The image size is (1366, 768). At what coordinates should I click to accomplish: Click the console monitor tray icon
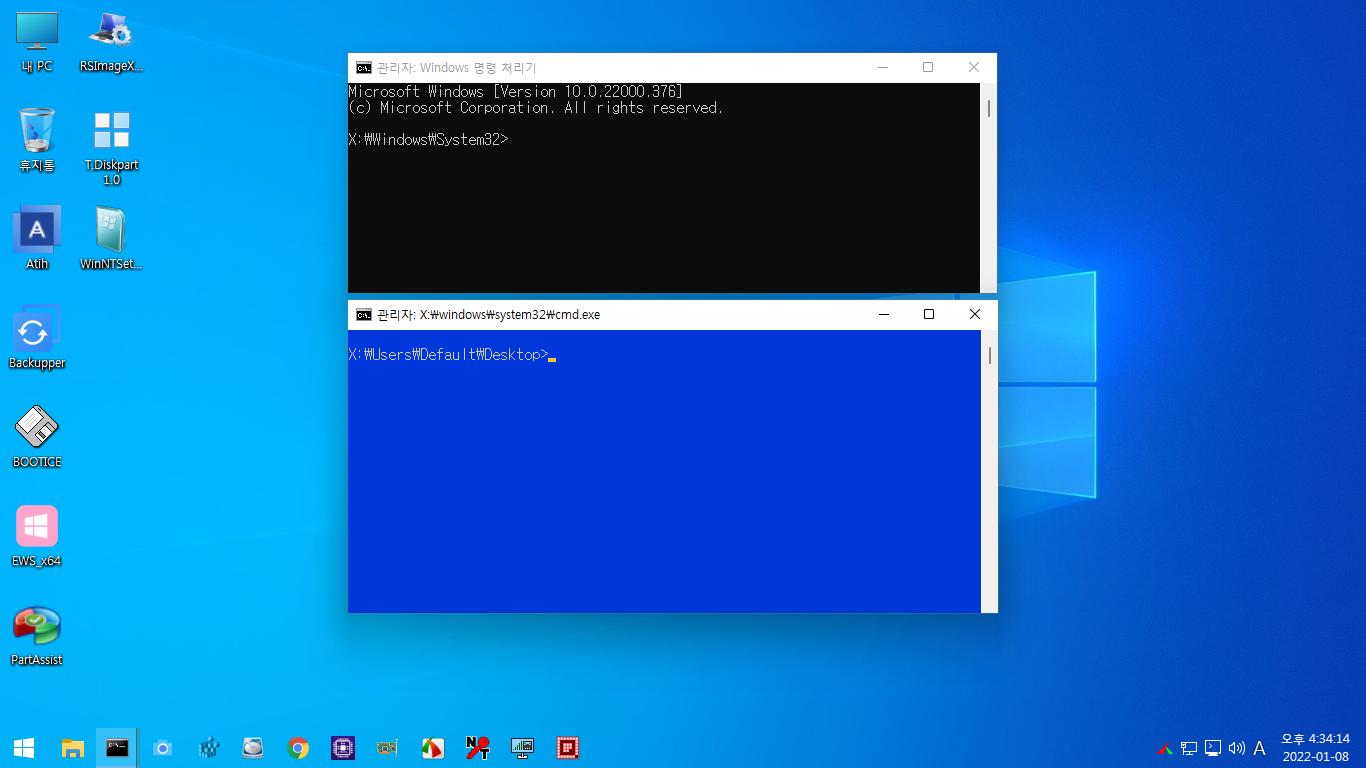click(1213, 748)
